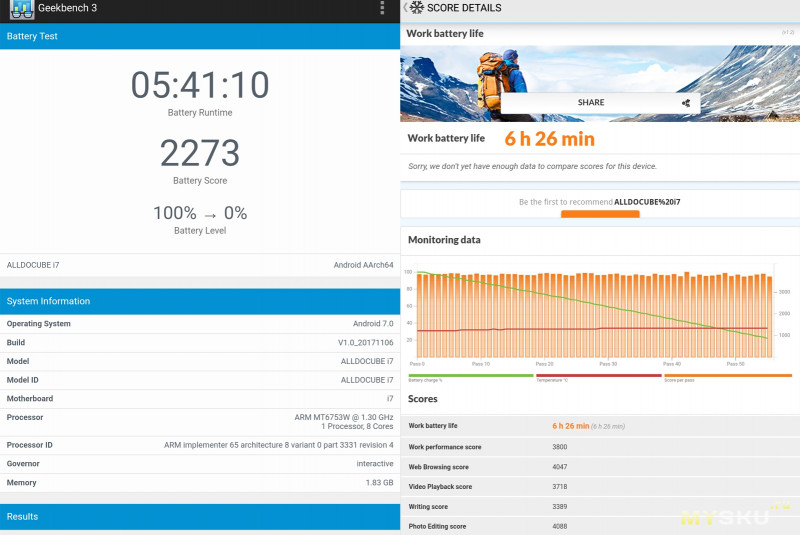Click the orange recommend button
Viewport: 800px width, 535px height.
[x=600, y=214]
